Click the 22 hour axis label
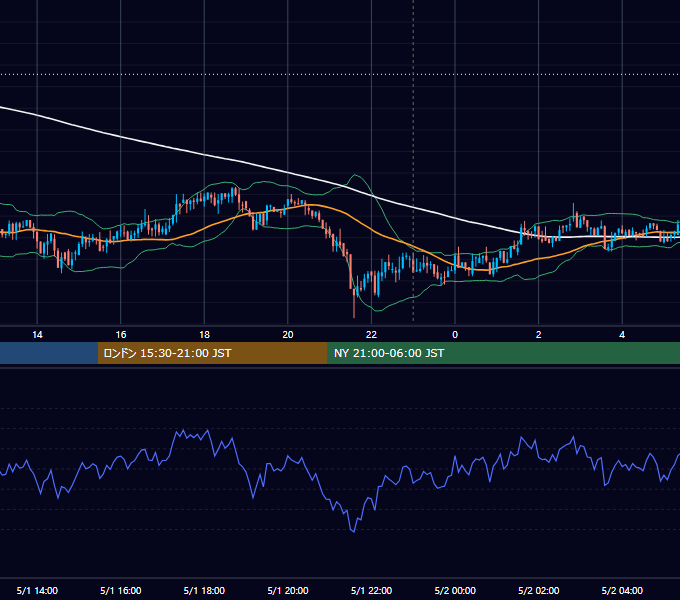 click(371, 335)
